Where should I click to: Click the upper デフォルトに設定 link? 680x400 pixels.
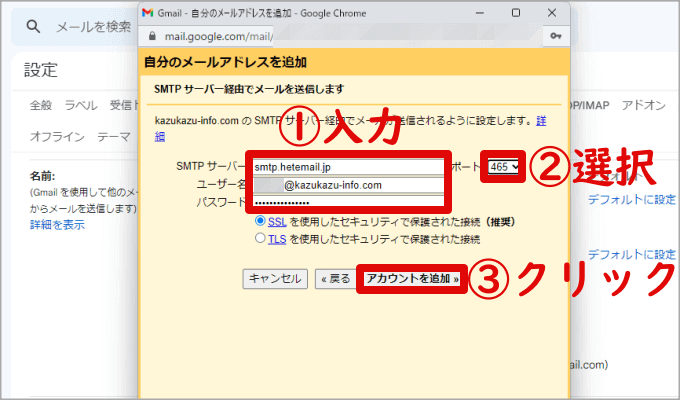click(x=632, y=200)
